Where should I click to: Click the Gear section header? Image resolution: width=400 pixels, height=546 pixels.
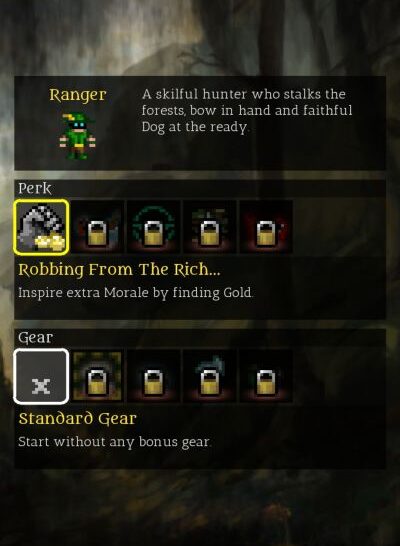[x=35, y=337]
